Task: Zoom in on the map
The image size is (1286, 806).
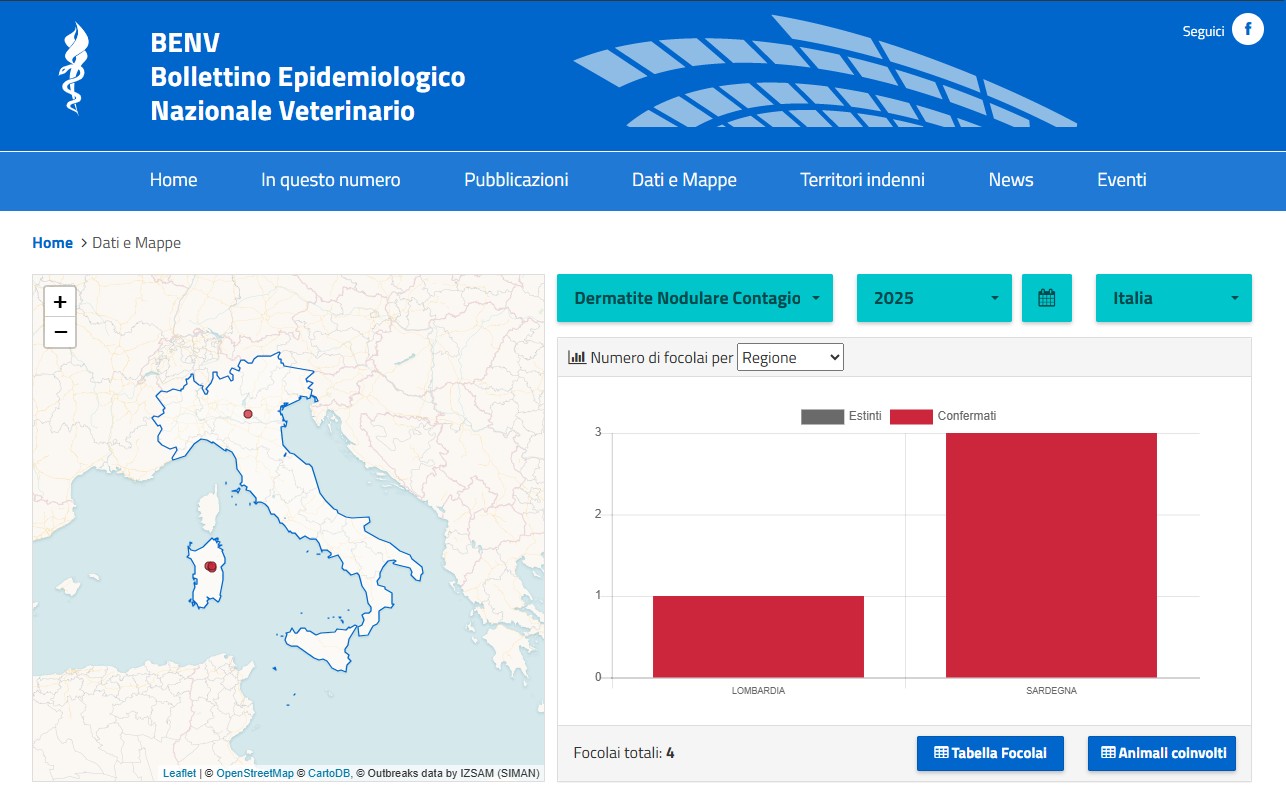Action: (60, 301)
